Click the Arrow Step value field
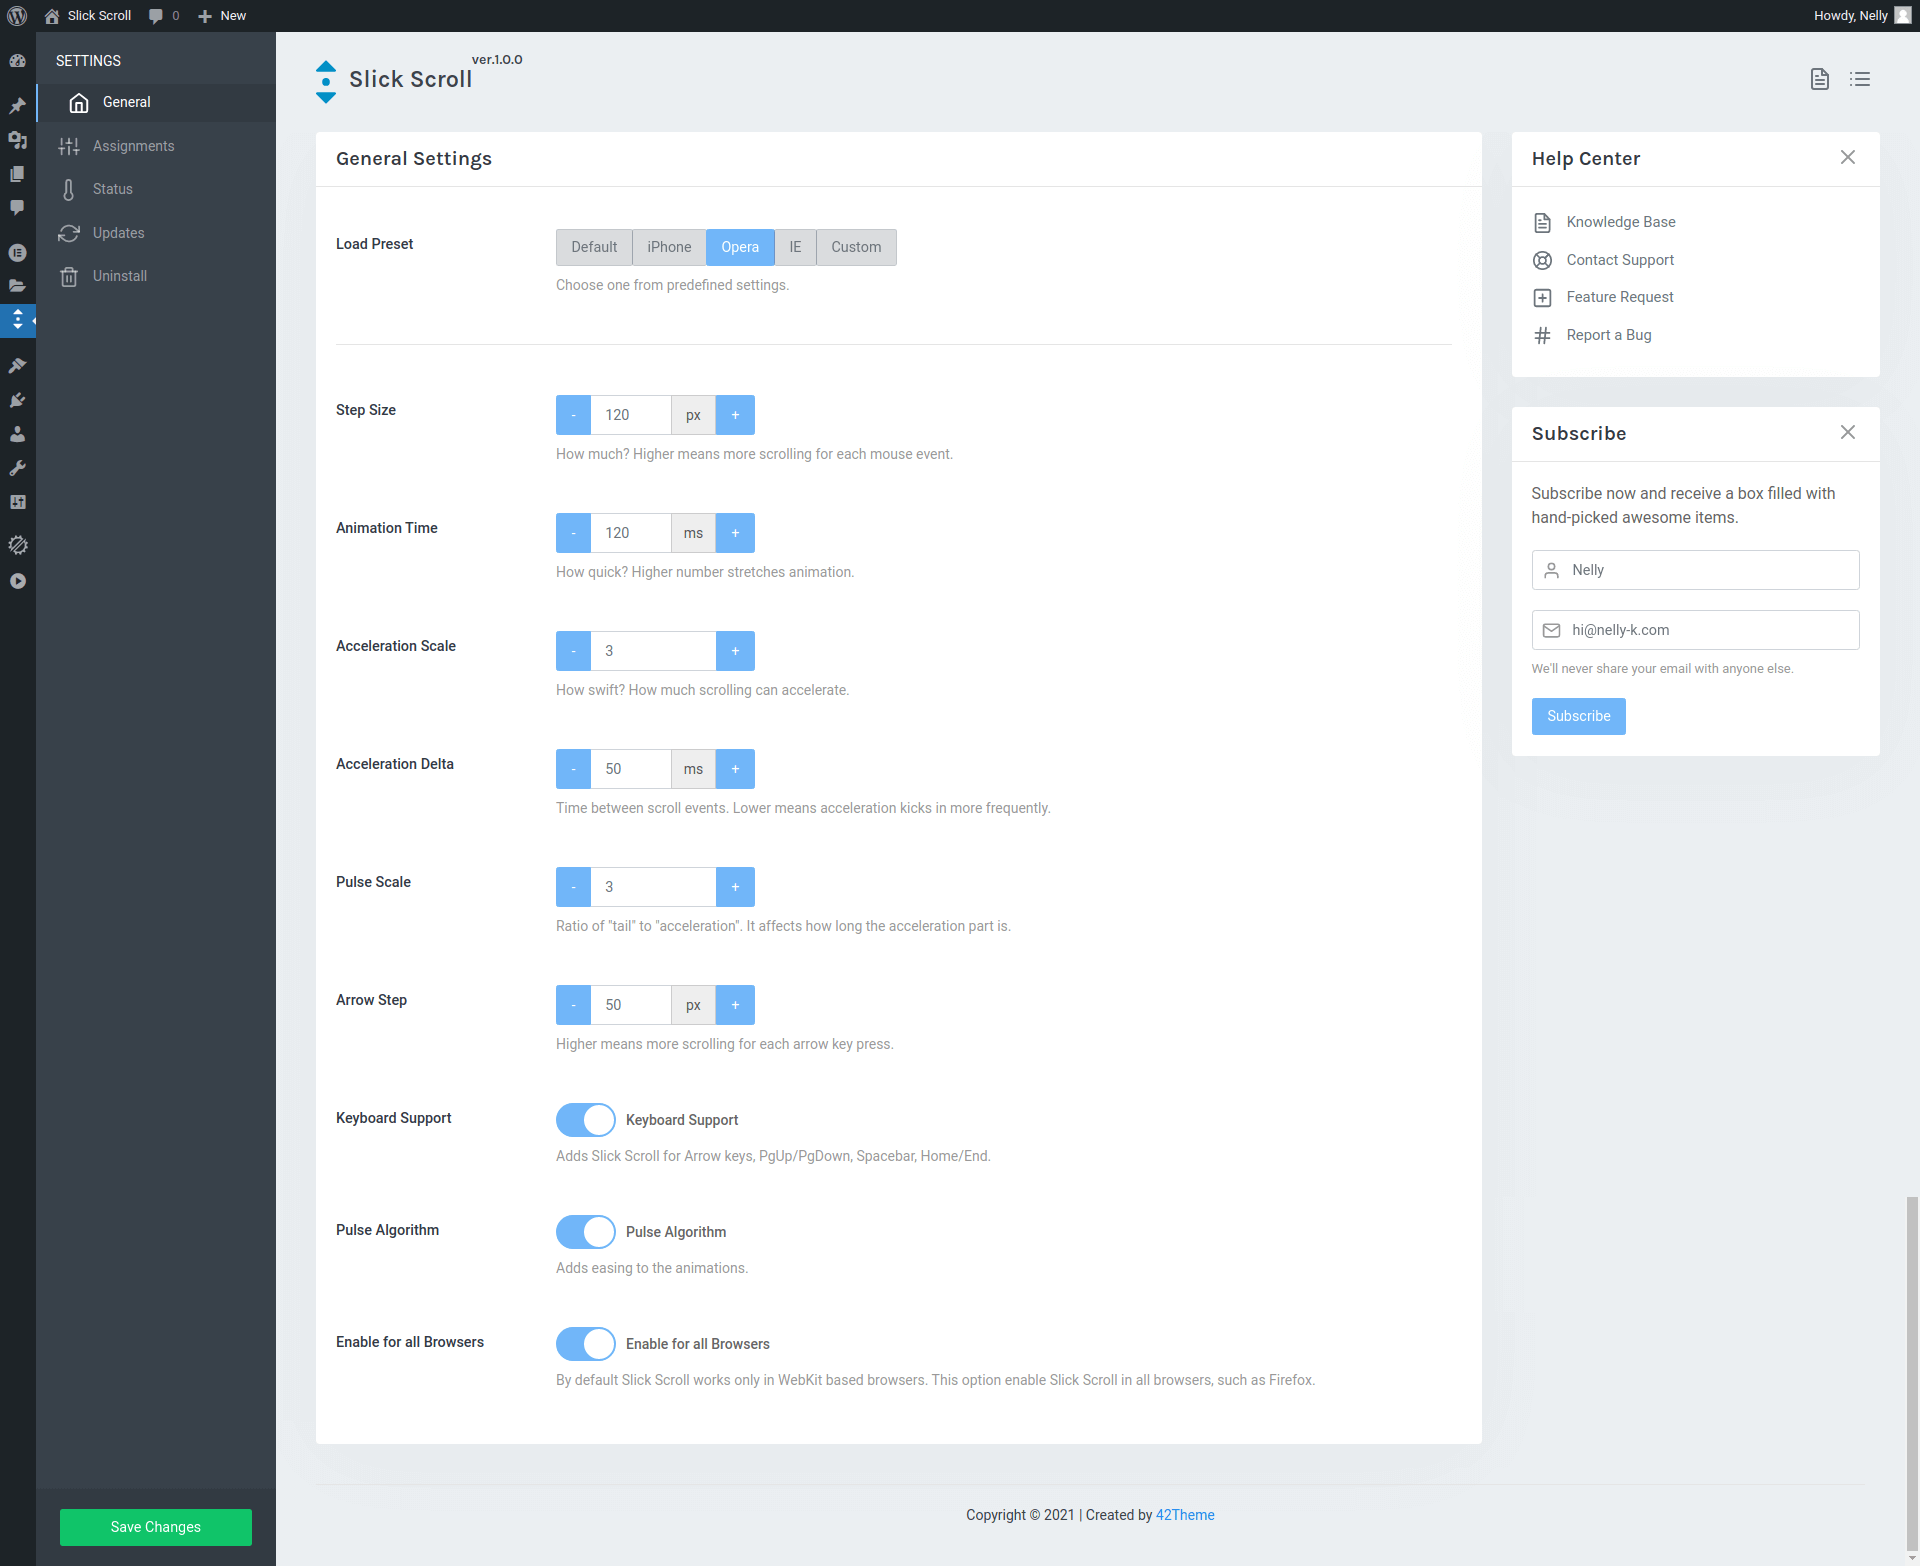The width and height of the screenshot is (1920, 1566). tap(631, 1005)
